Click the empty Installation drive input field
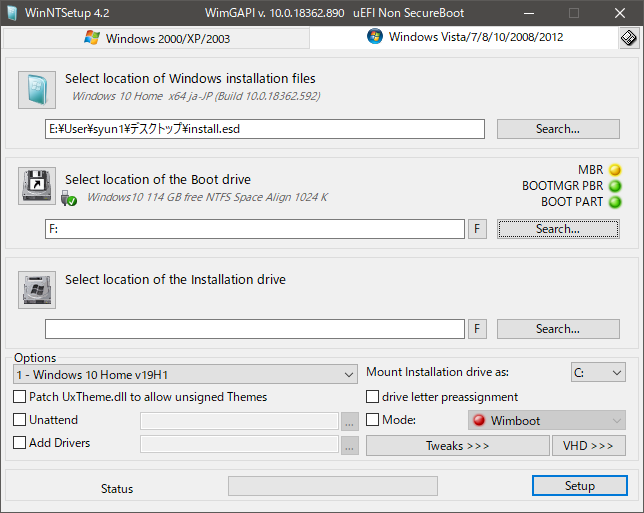The width and height of the screenshot is (644, 513). [x=255, y=329]
